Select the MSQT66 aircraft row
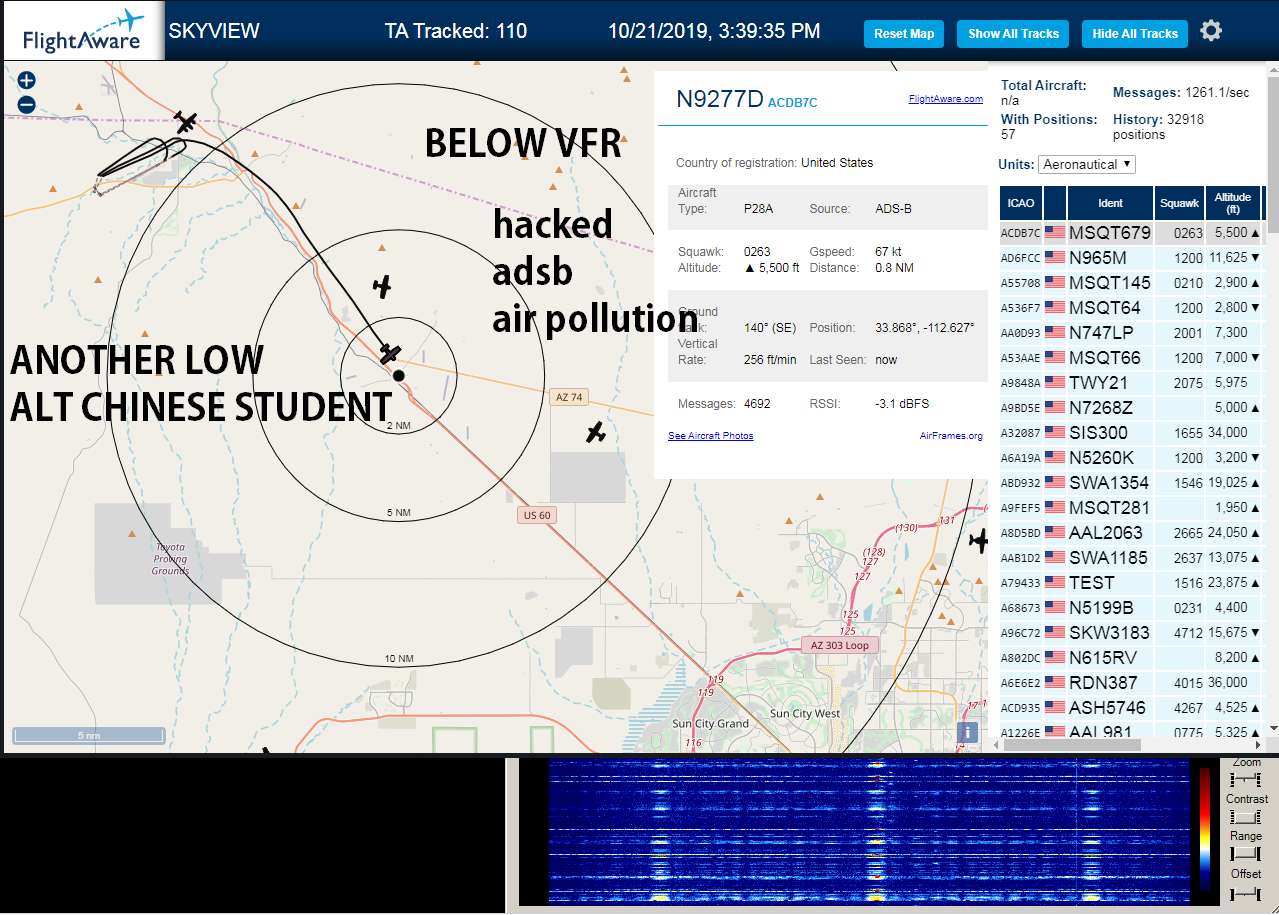Image resolution: width=1279 pixels, height=915 pixels. [1131, 357]
